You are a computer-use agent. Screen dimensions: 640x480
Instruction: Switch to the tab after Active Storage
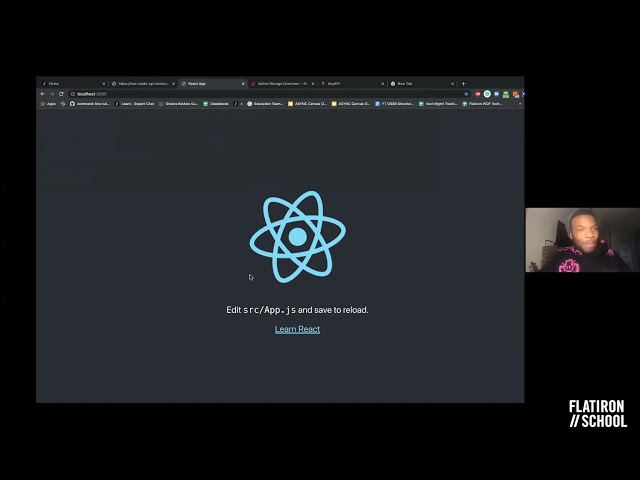(x=352, y=84)
